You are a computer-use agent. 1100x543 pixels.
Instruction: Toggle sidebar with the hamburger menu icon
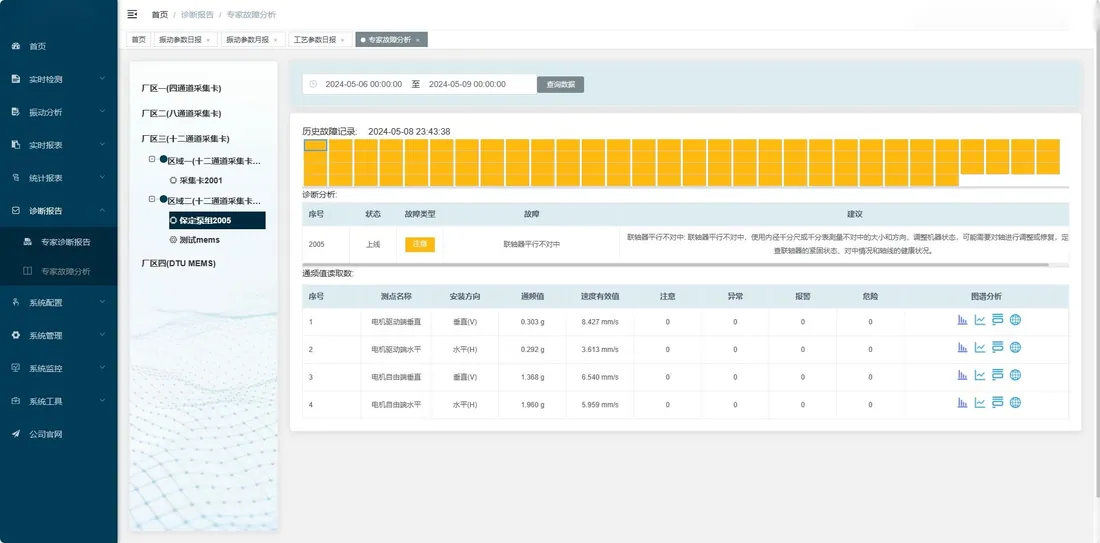click(132, 14)
